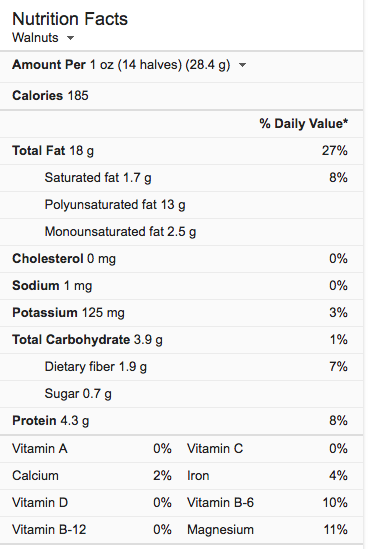
Task: Click the Nutrition Facts heading
Action: [70, 19]
